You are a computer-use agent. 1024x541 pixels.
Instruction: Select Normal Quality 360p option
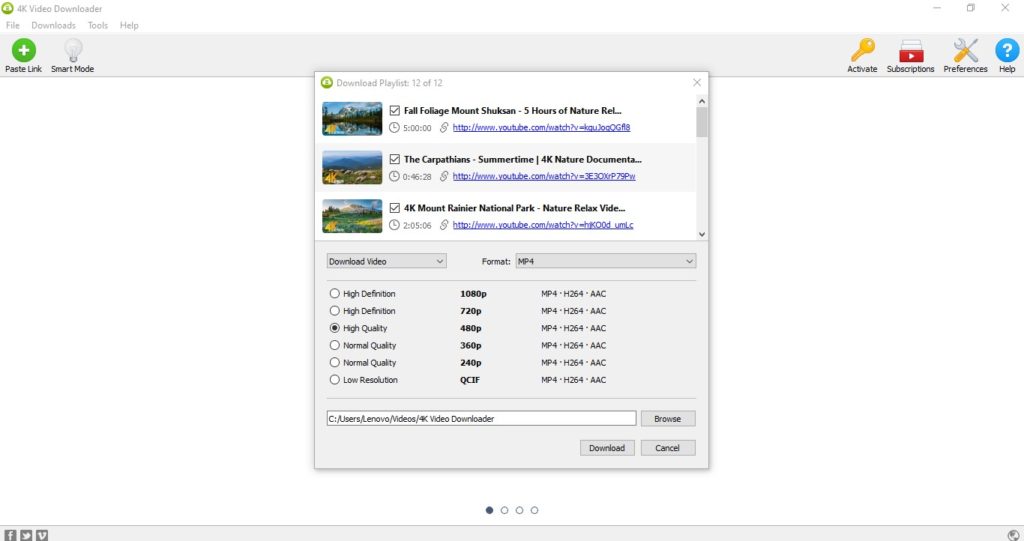click(x=334, y=345)
